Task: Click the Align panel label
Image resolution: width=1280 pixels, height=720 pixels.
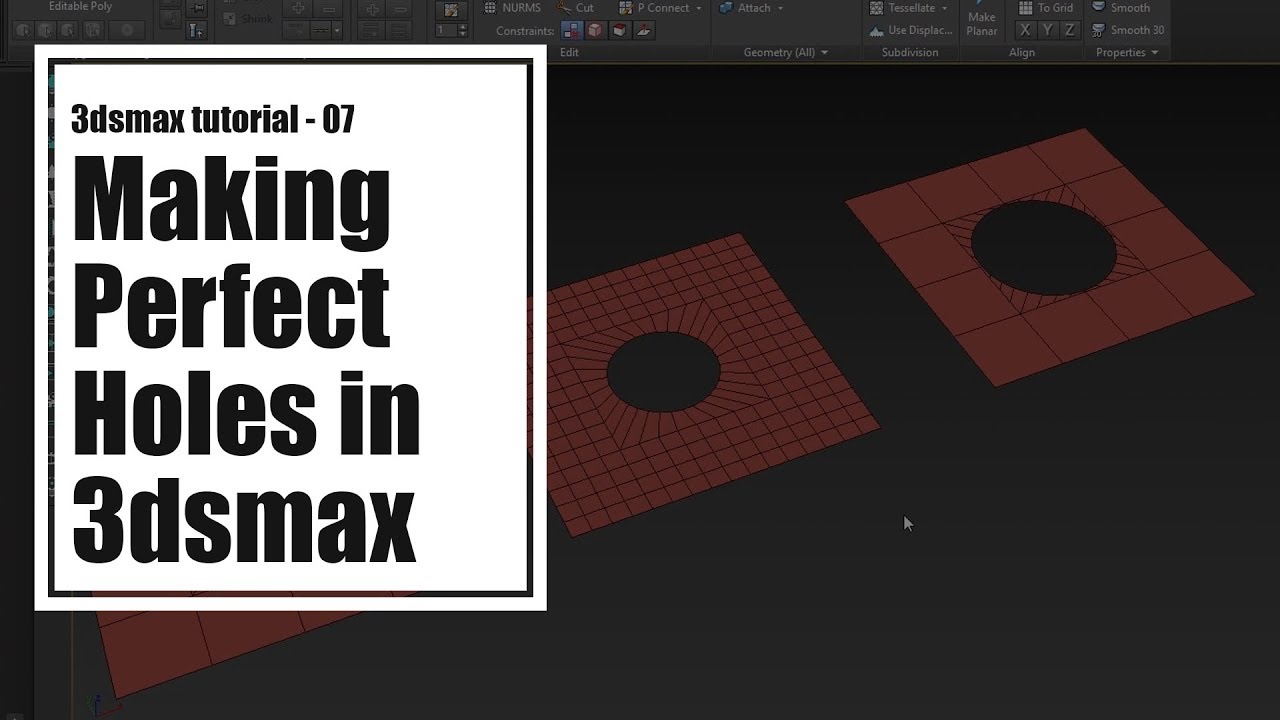Action: tap(1022, 52)
